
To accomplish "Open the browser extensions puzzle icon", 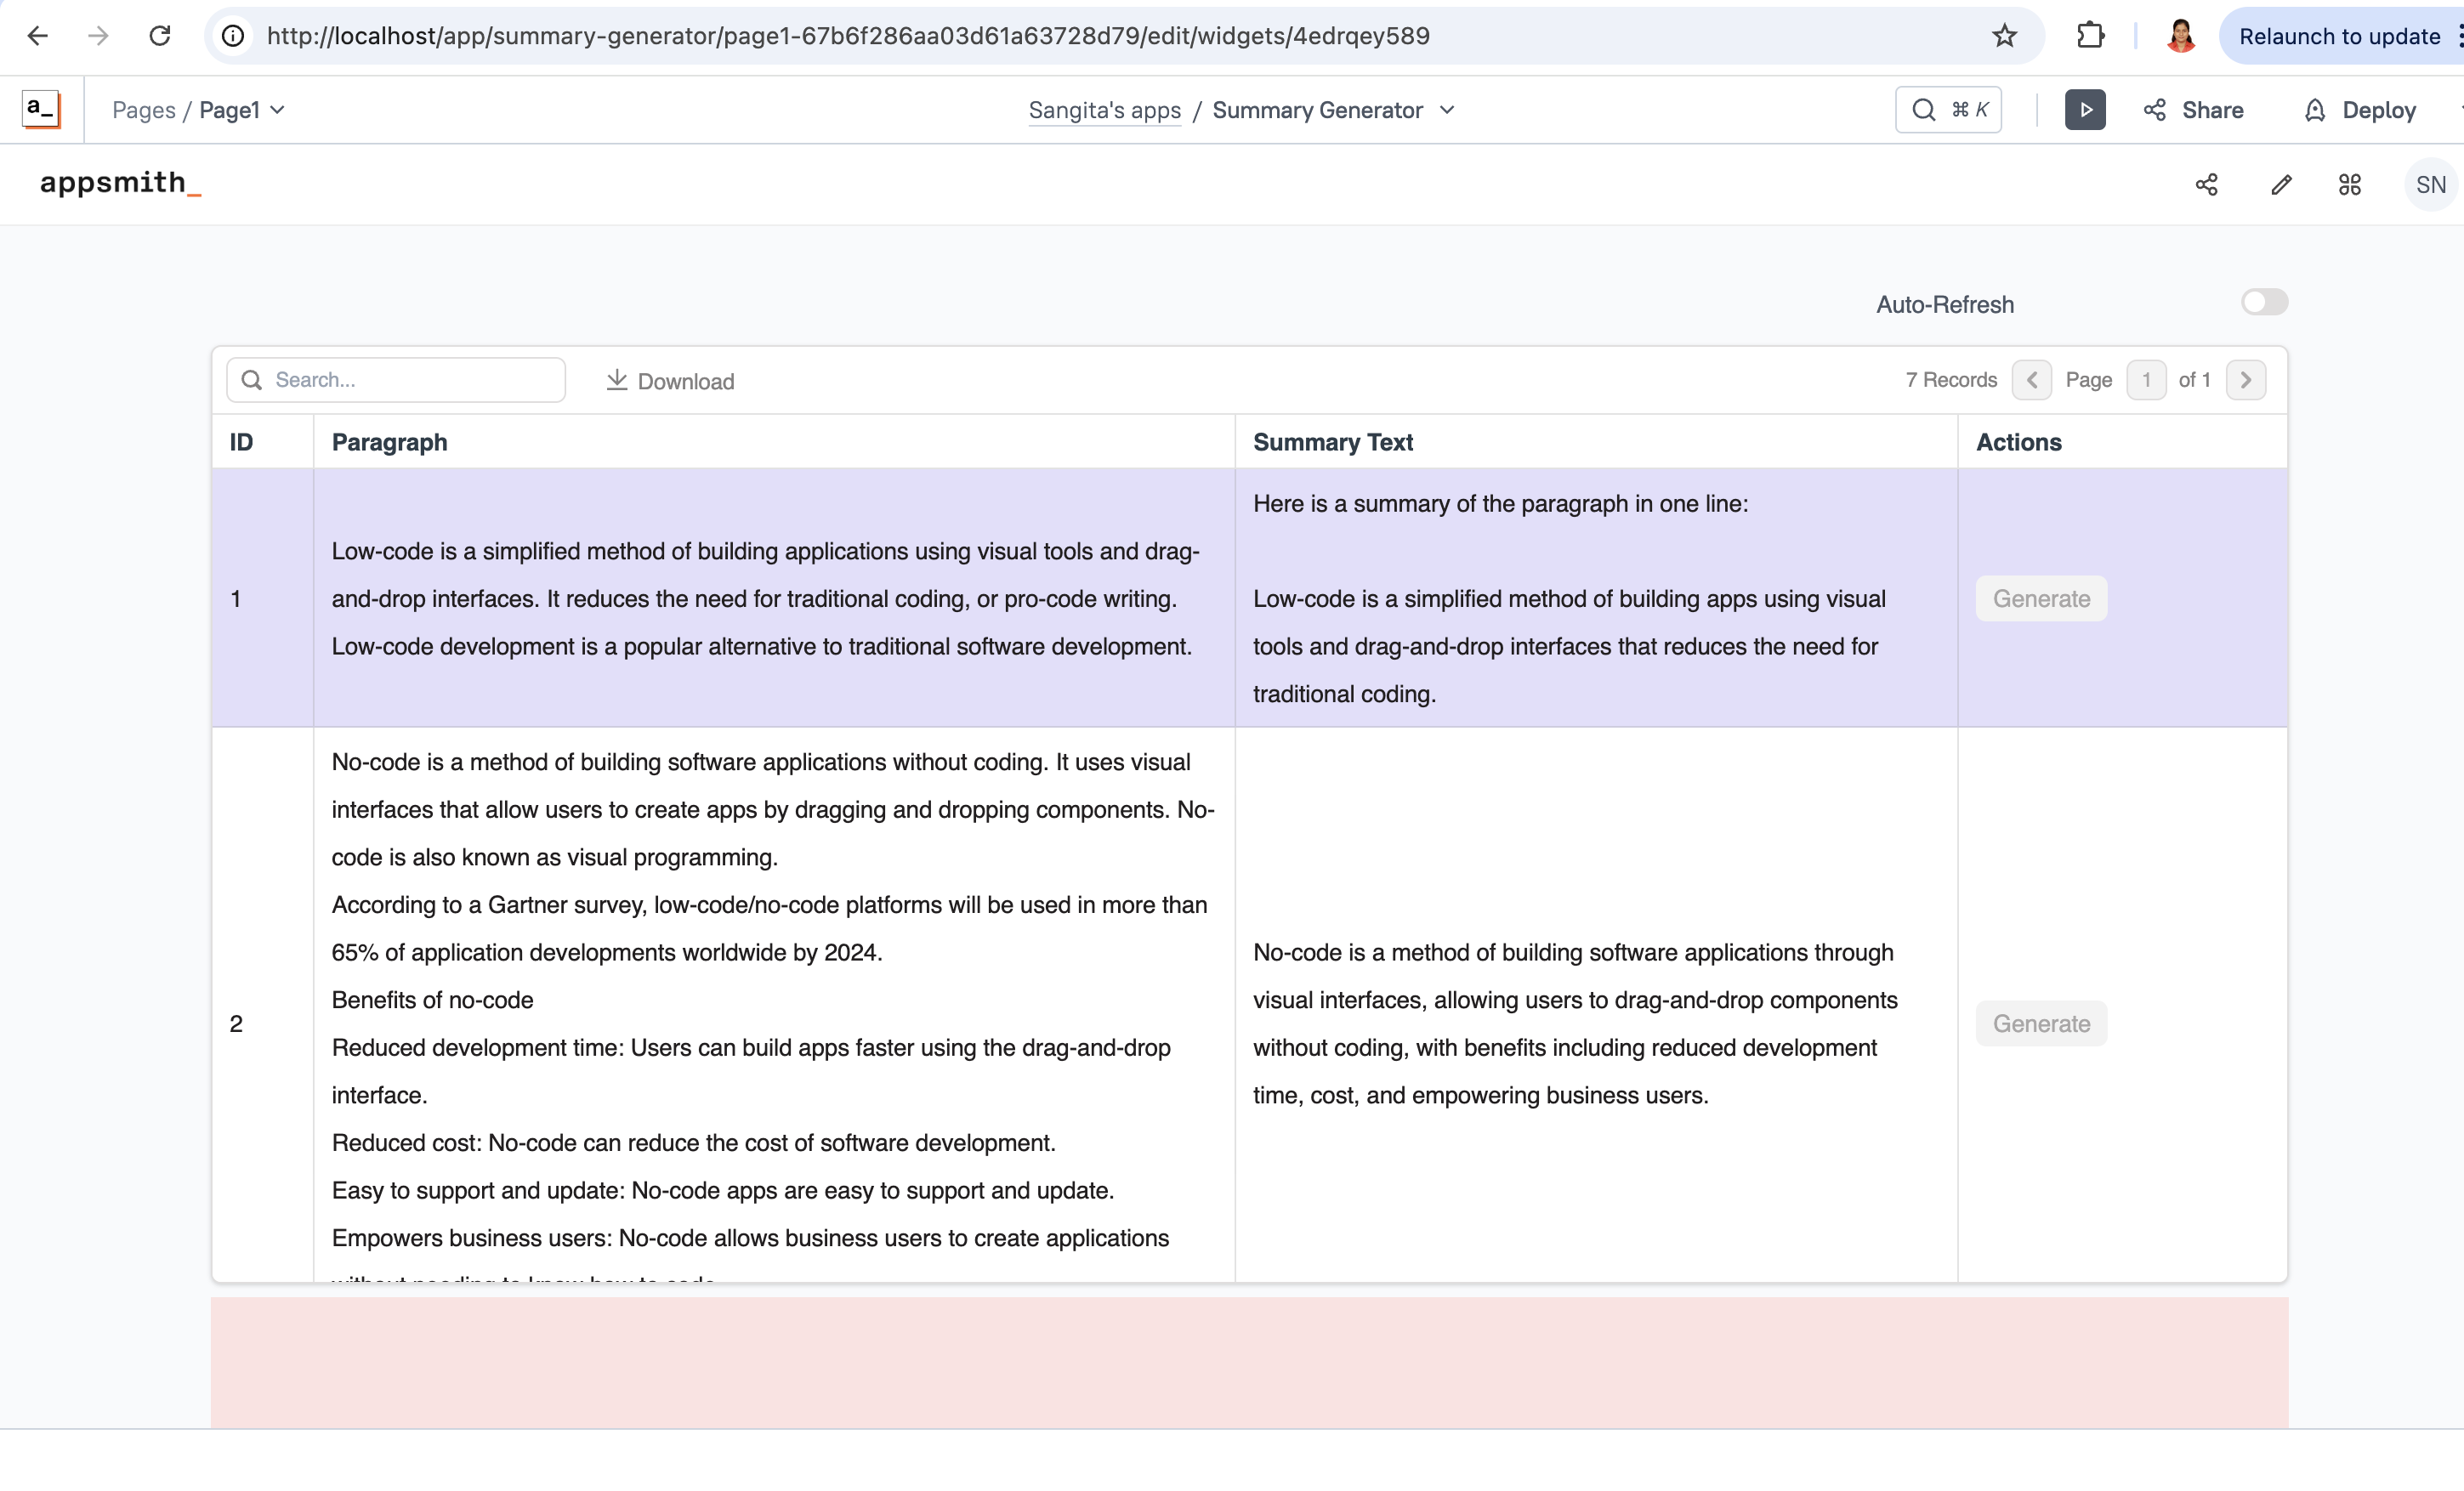I will (2090, 36).
